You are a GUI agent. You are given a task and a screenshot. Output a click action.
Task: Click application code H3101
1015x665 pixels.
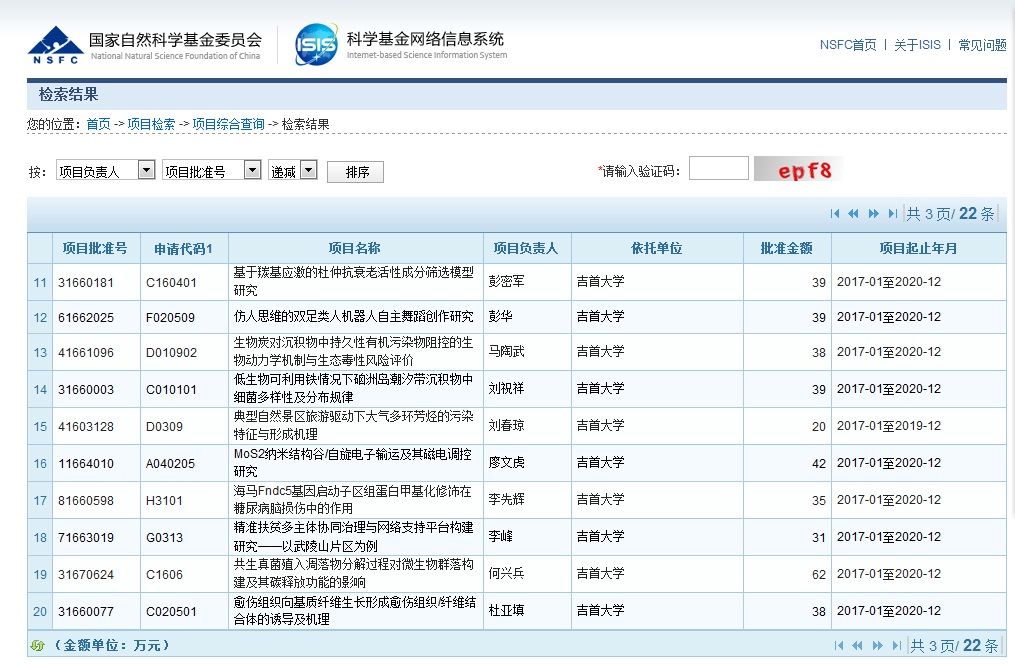point(164,500)
